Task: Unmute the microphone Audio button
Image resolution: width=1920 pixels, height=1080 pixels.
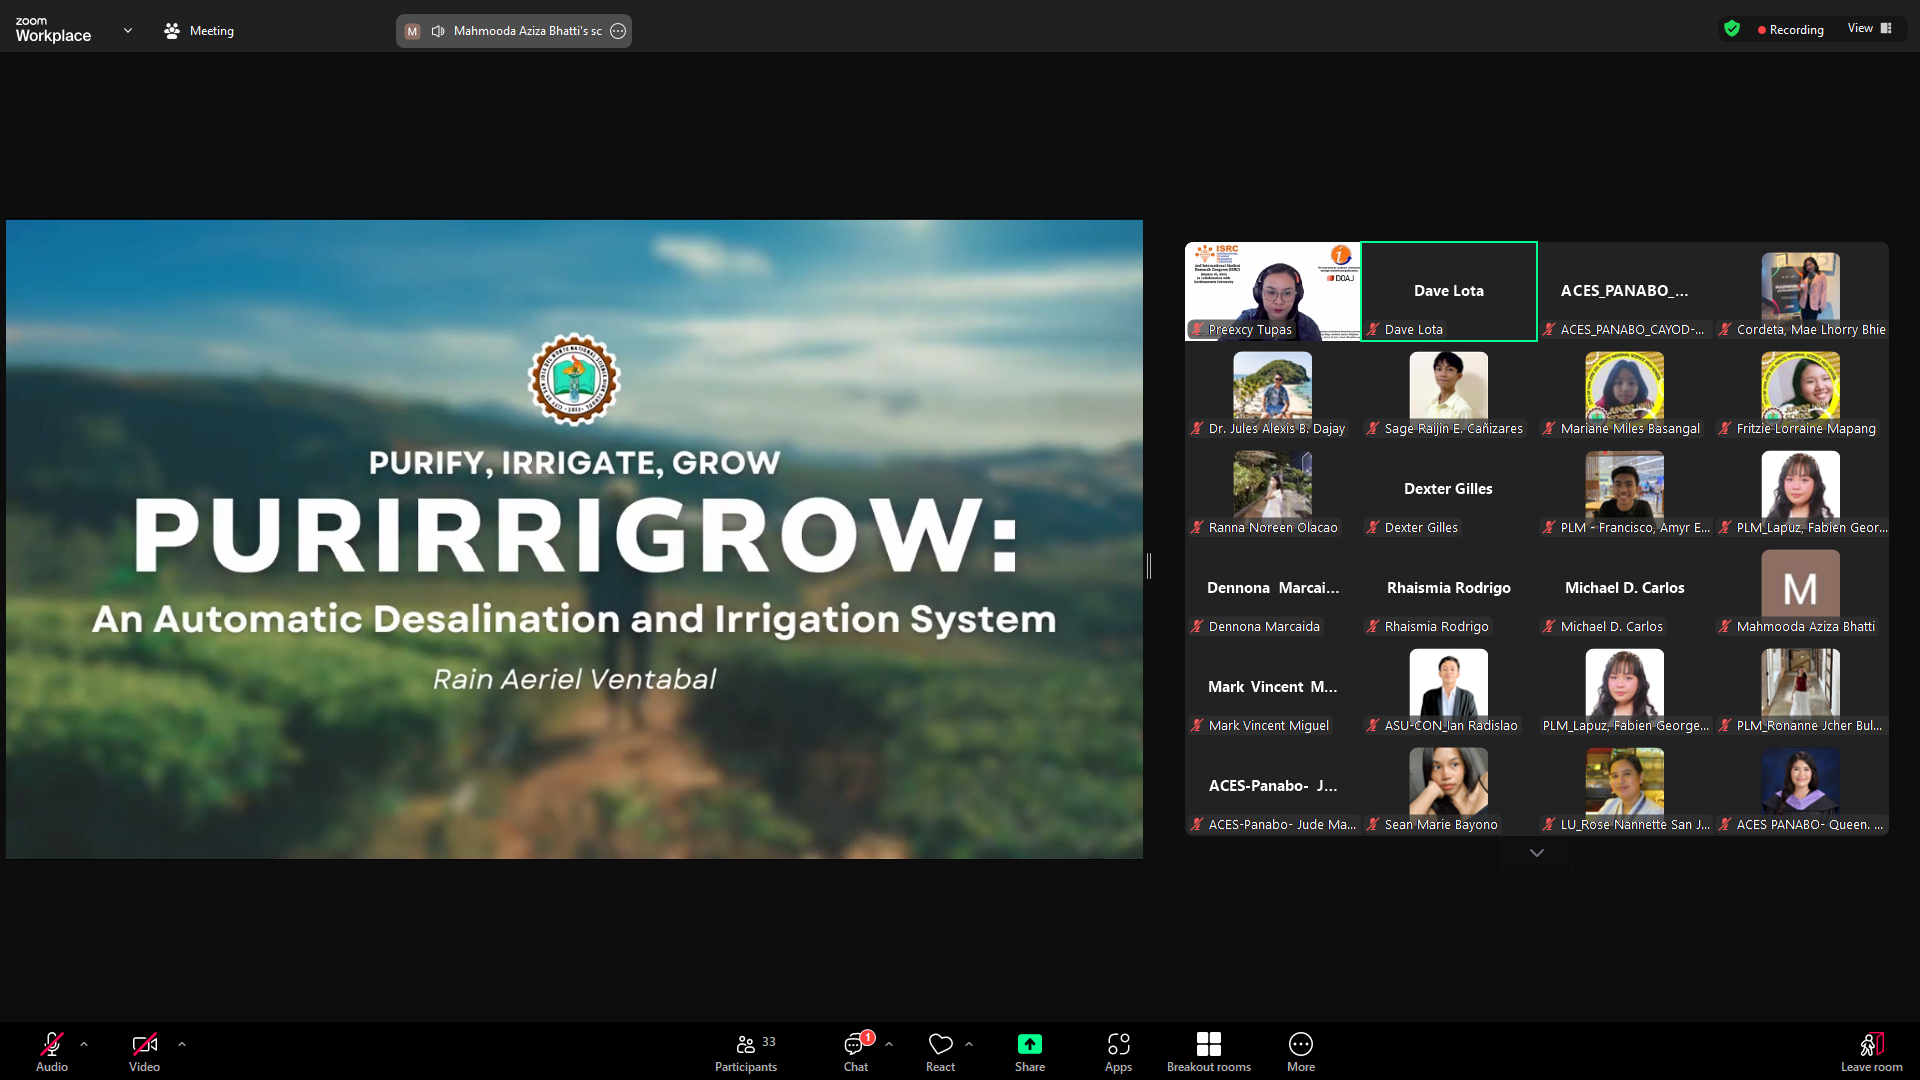Action: coord(52,1052)
